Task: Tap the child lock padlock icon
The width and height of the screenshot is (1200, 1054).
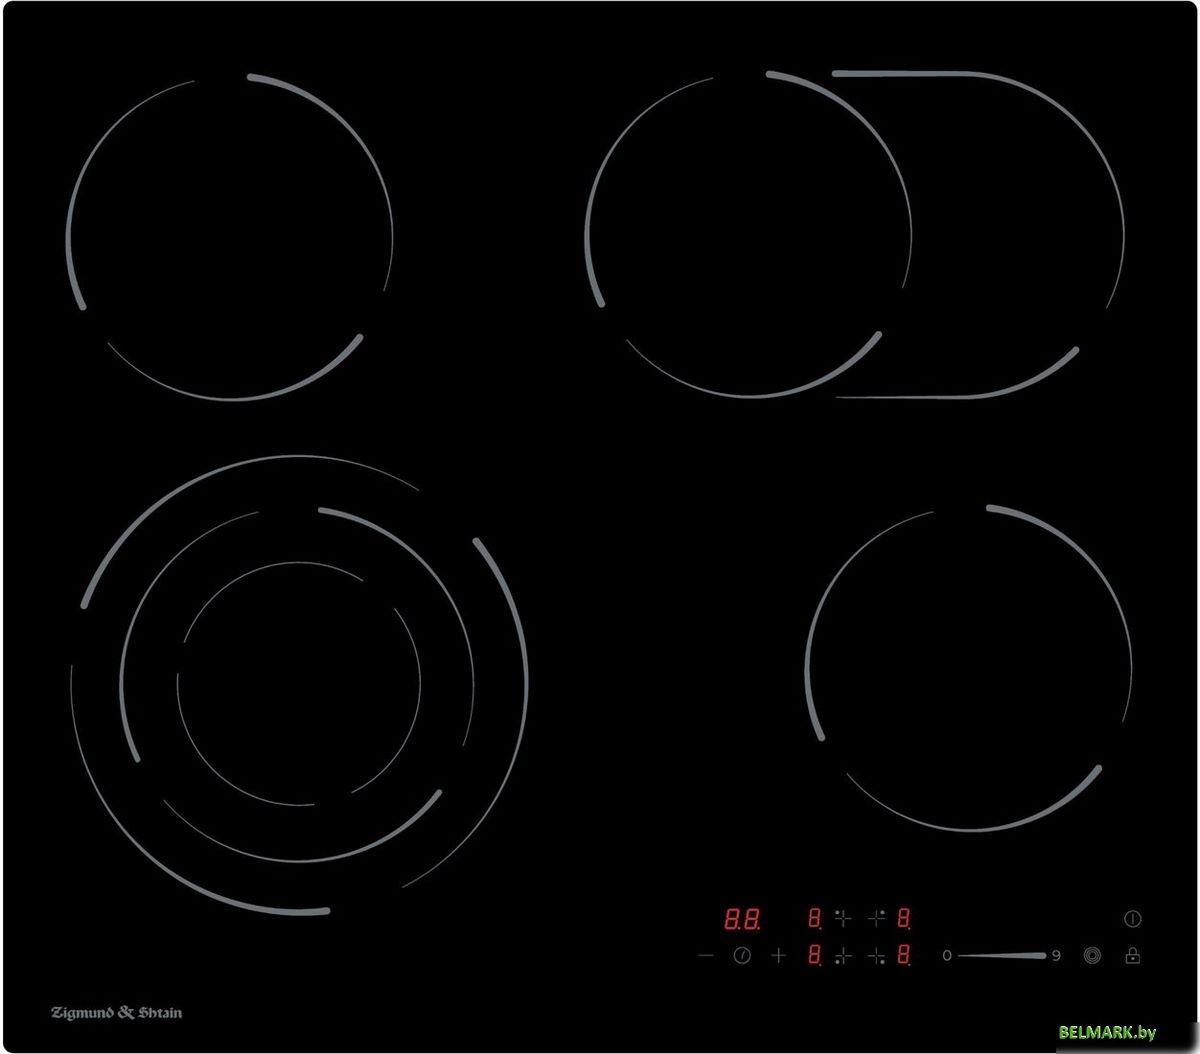Action: click(1132, 956)
